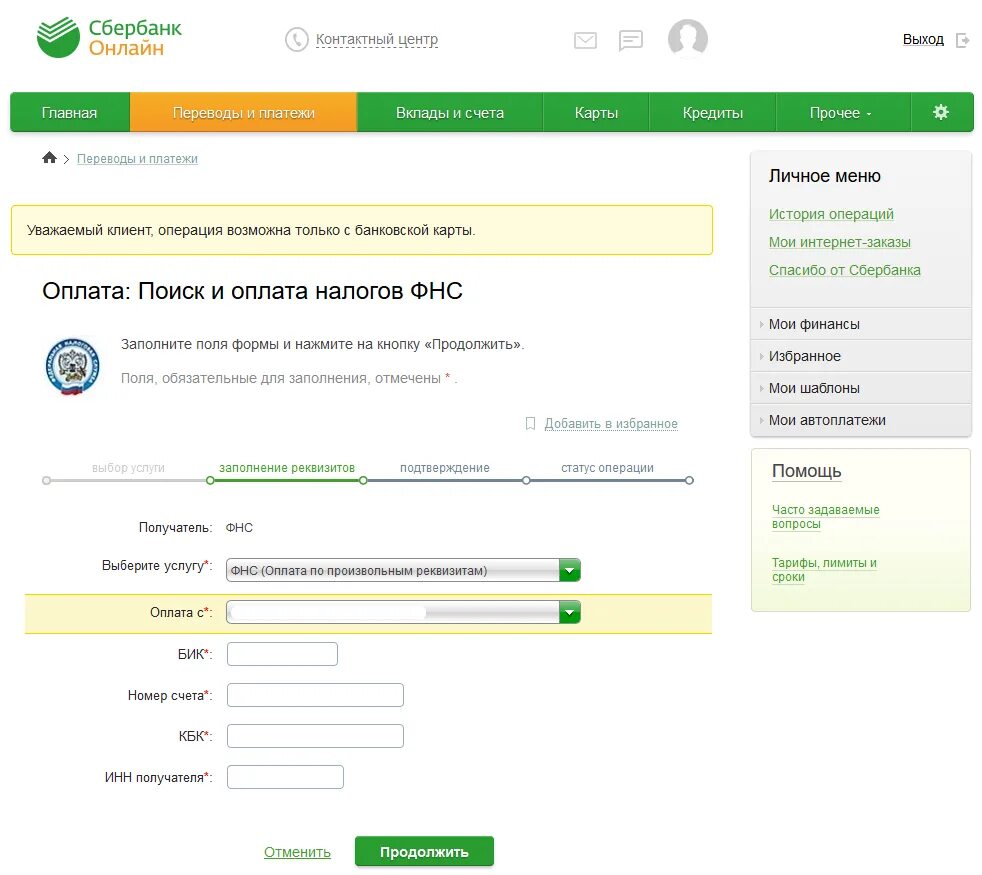Open the mail envelope icon in header
982x875 pixels.
[586, 41]
